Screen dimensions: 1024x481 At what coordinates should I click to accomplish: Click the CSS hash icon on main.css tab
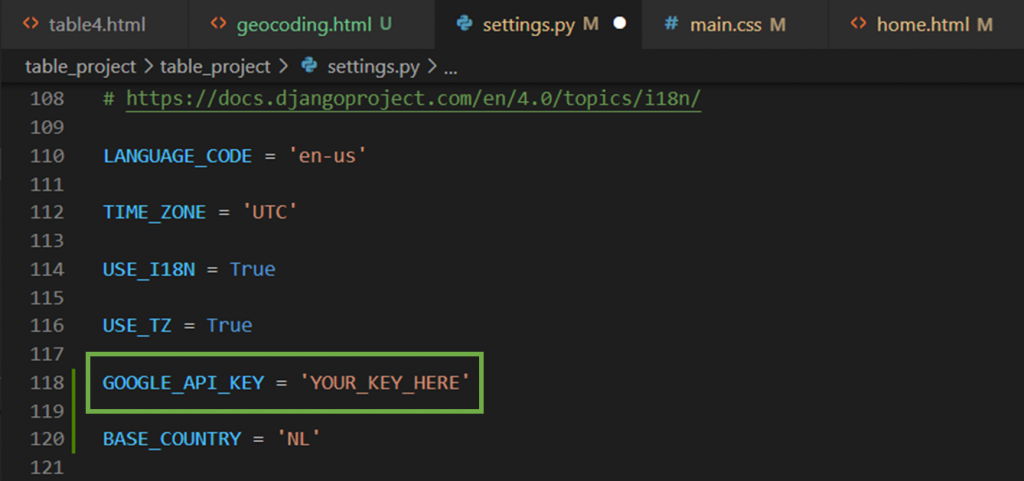click(671, 24)
